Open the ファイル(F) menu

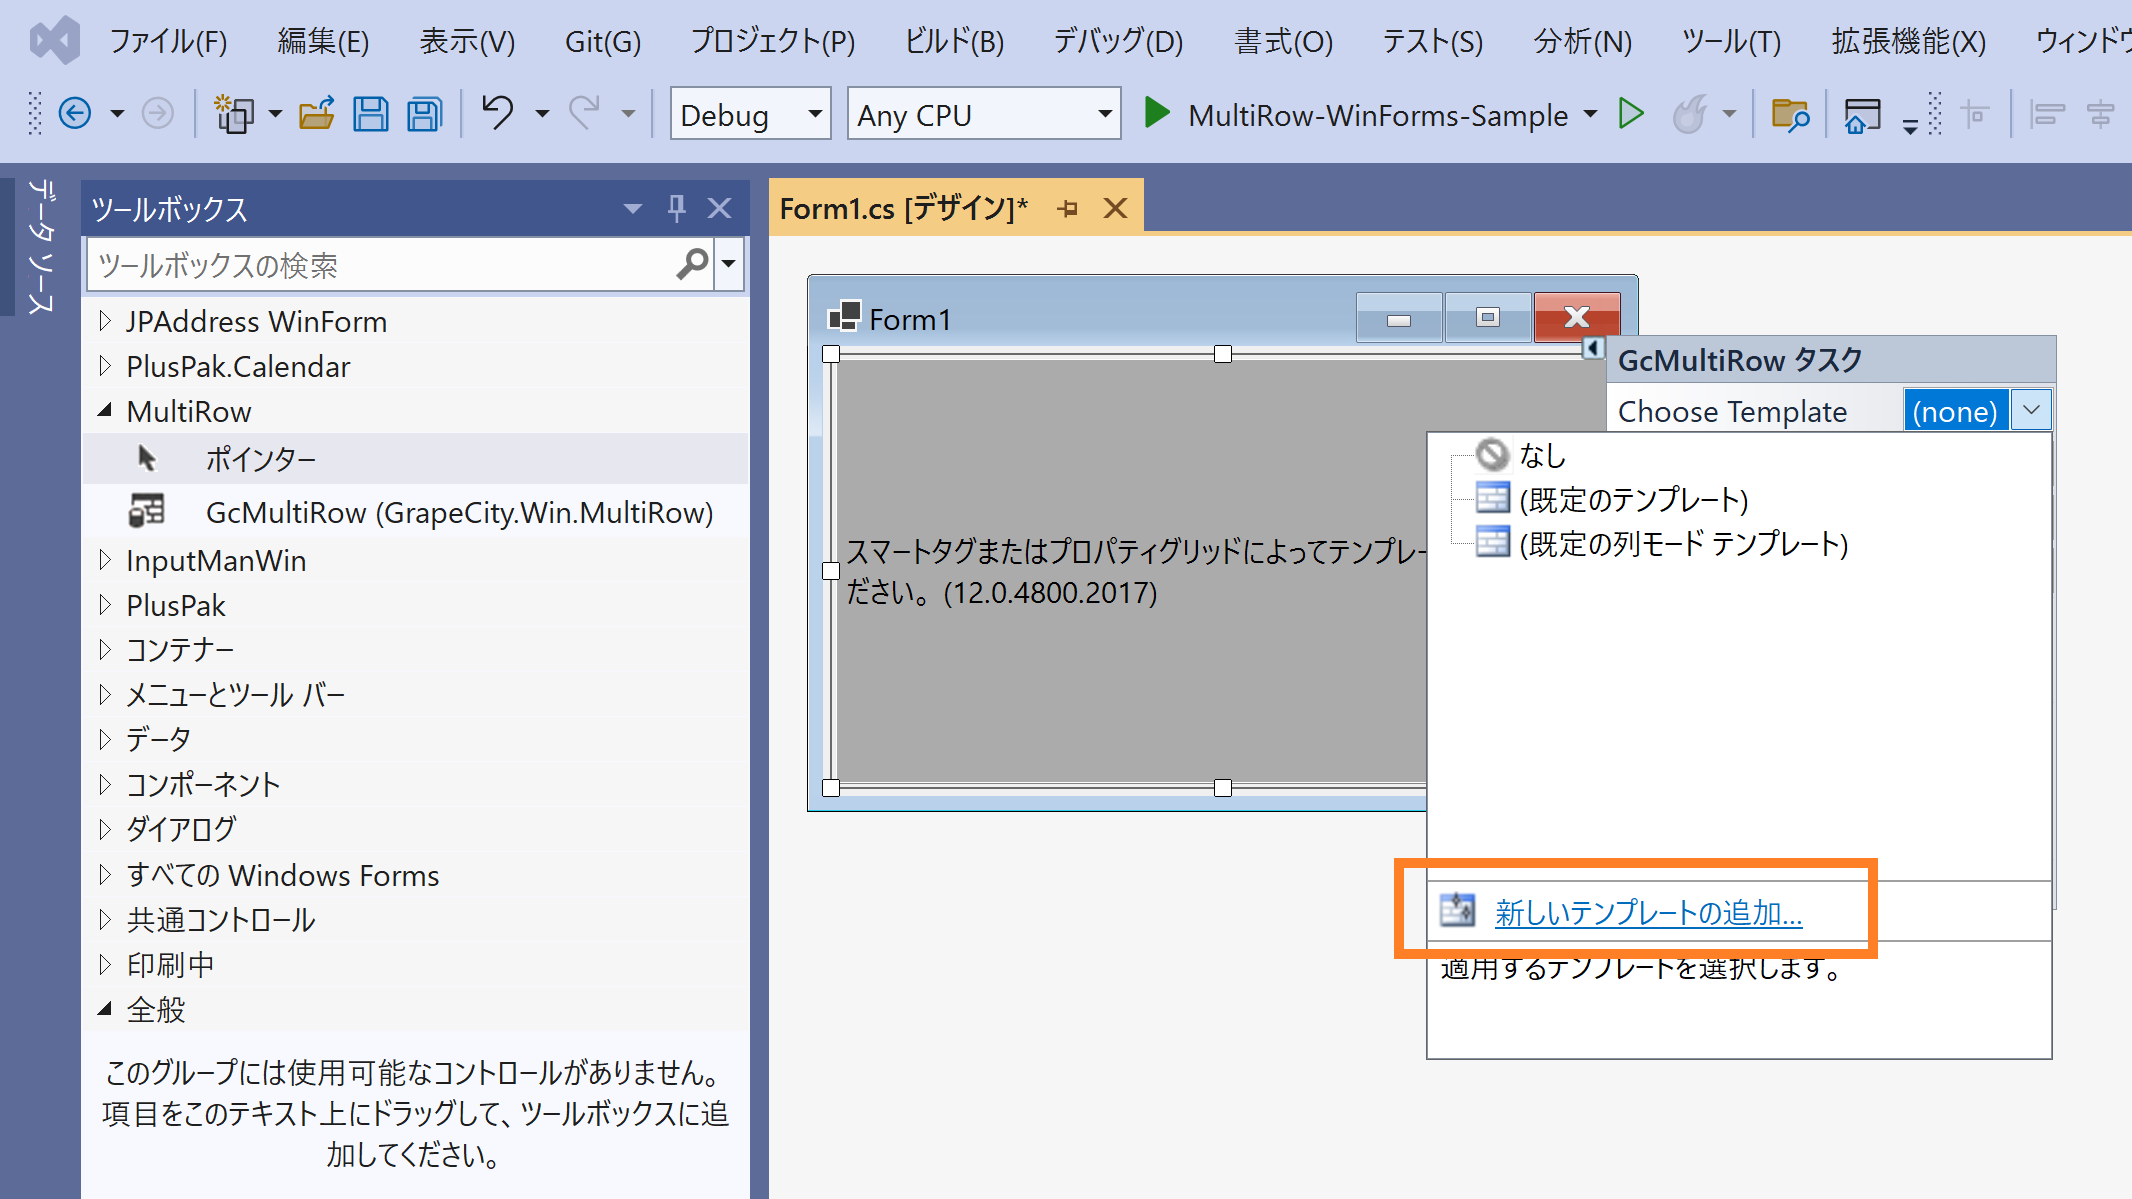168,41
